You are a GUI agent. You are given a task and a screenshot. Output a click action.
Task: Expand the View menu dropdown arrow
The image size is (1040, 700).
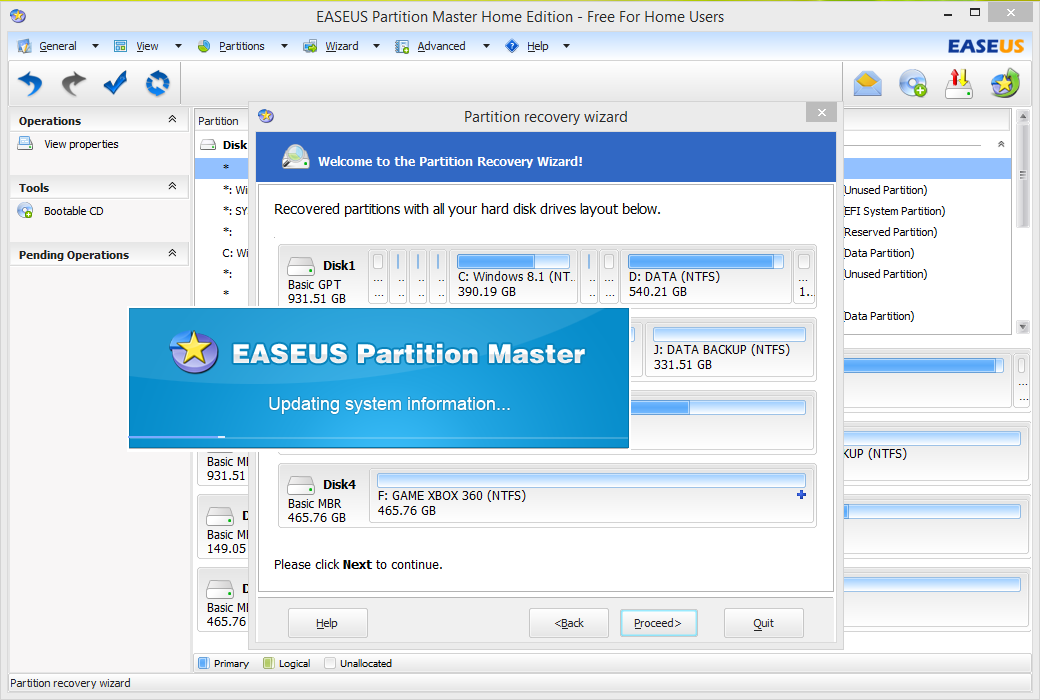(178, 46)
